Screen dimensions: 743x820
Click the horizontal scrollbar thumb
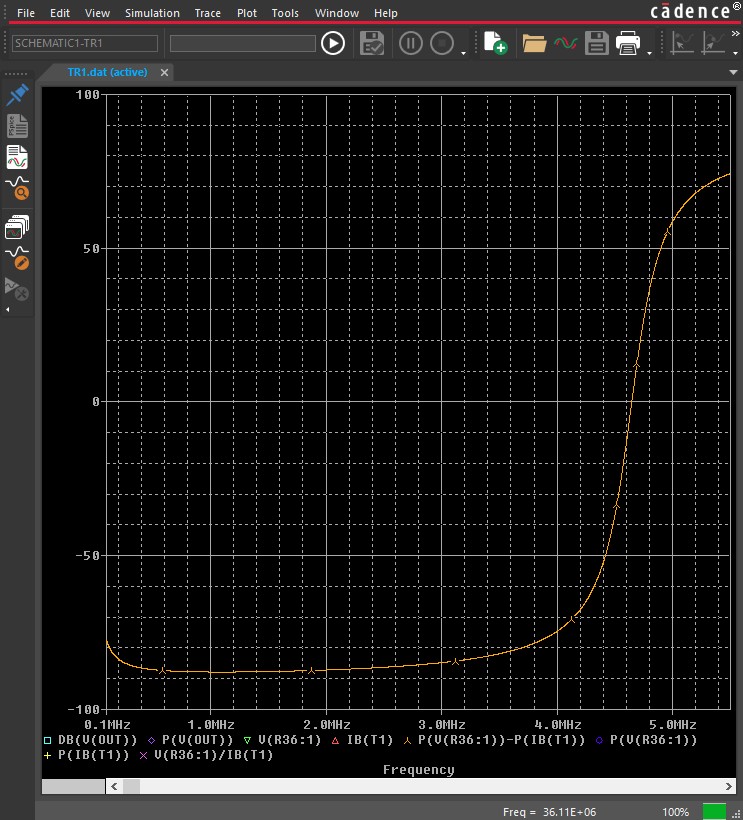[x=131, y=786]
